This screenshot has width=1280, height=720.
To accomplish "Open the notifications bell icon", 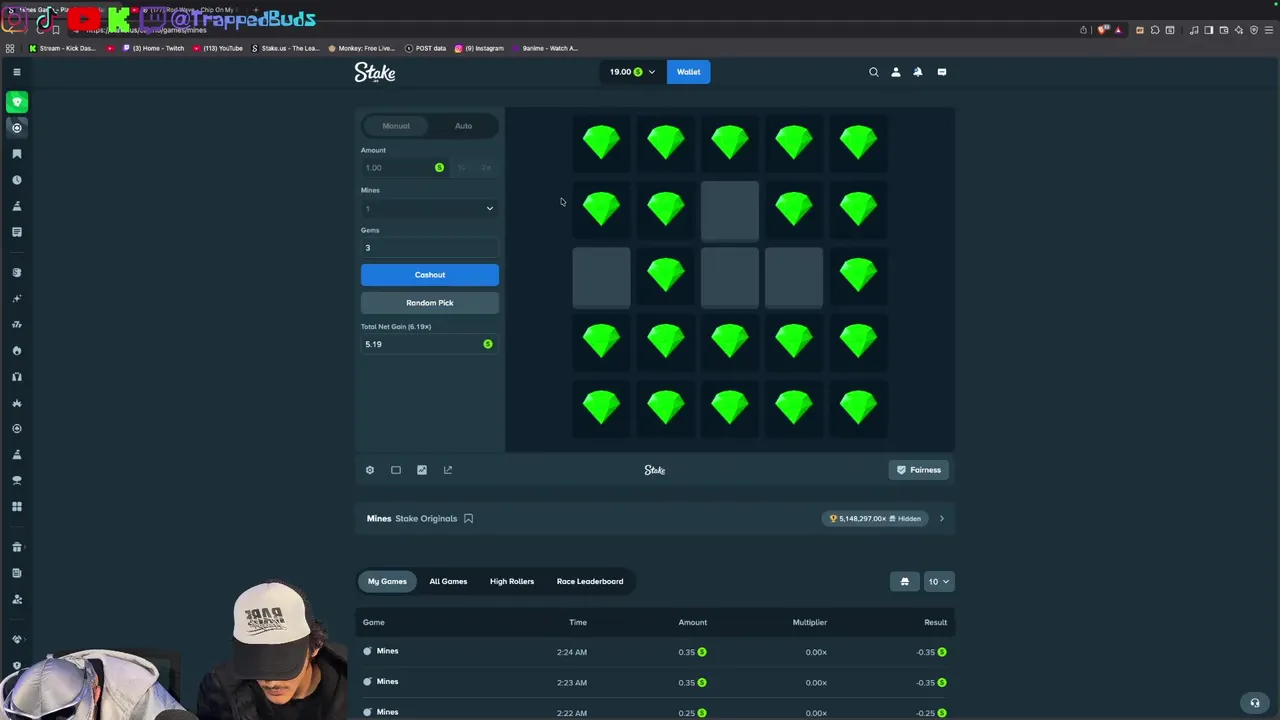I will coord(918,72).
